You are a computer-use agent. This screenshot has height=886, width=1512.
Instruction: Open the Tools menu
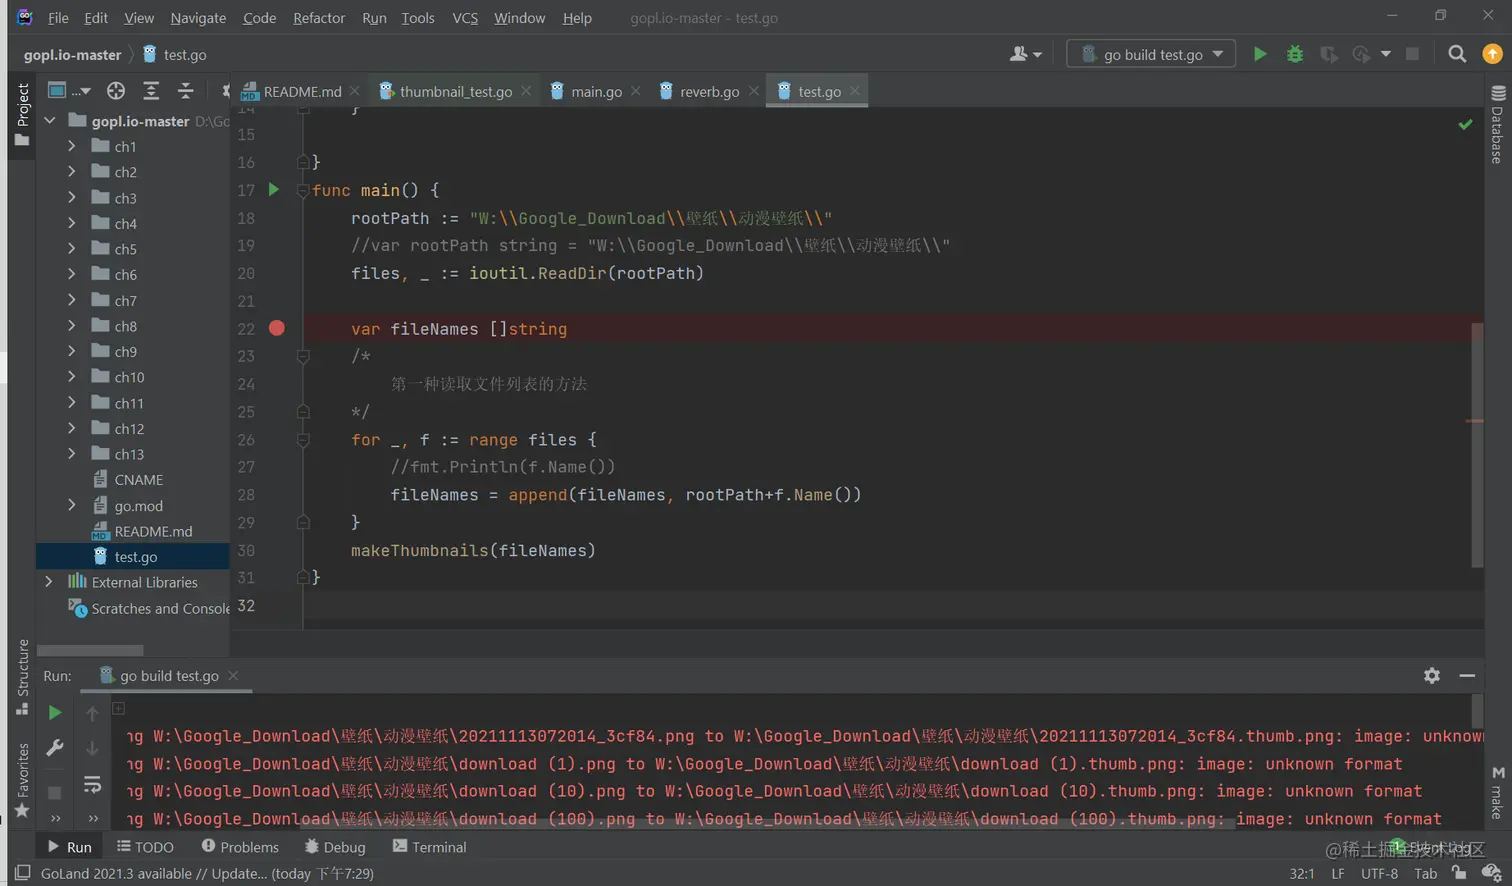[x=418, y=18]
